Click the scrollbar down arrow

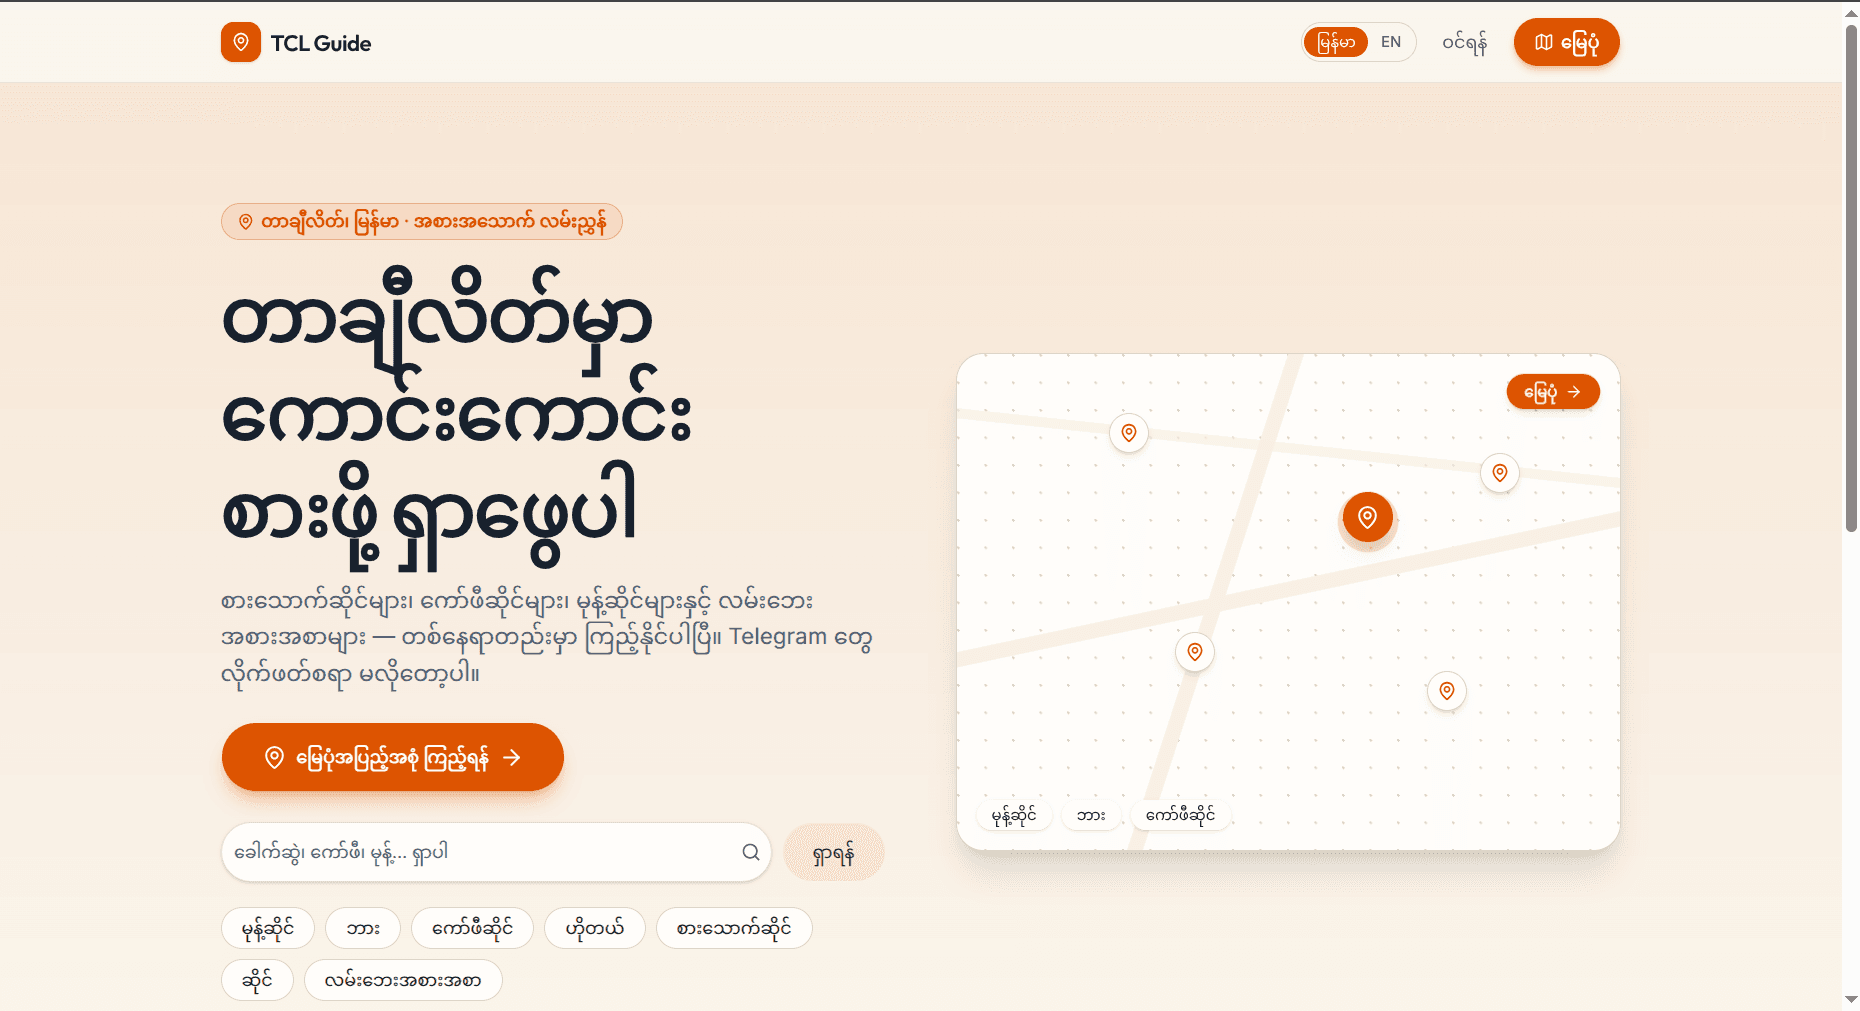tap(1851, 999)
